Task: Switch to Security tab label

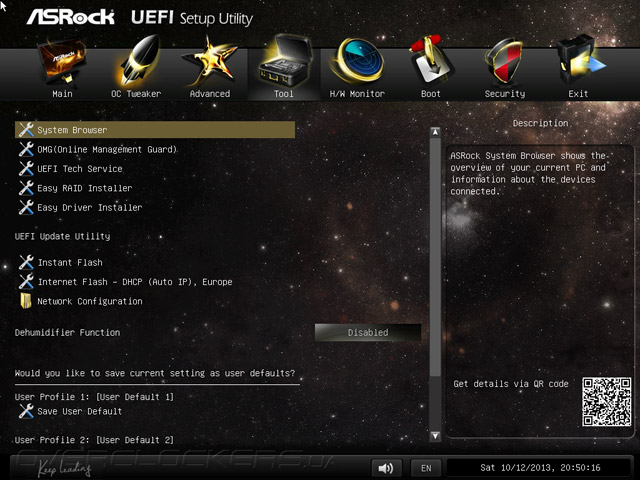Action: click(505, 94)
